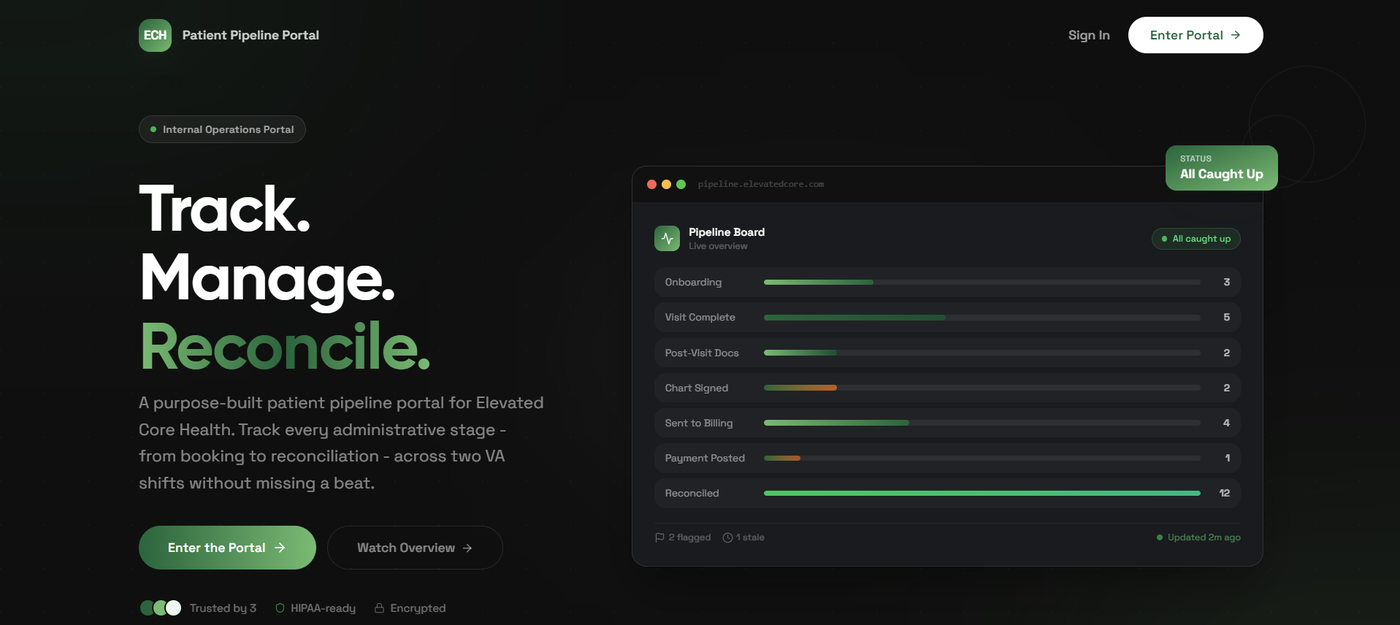Click the lock icon beside Encrypted
The width and height of the screenshot is (1400, 625).
click(x=379, y=608)
